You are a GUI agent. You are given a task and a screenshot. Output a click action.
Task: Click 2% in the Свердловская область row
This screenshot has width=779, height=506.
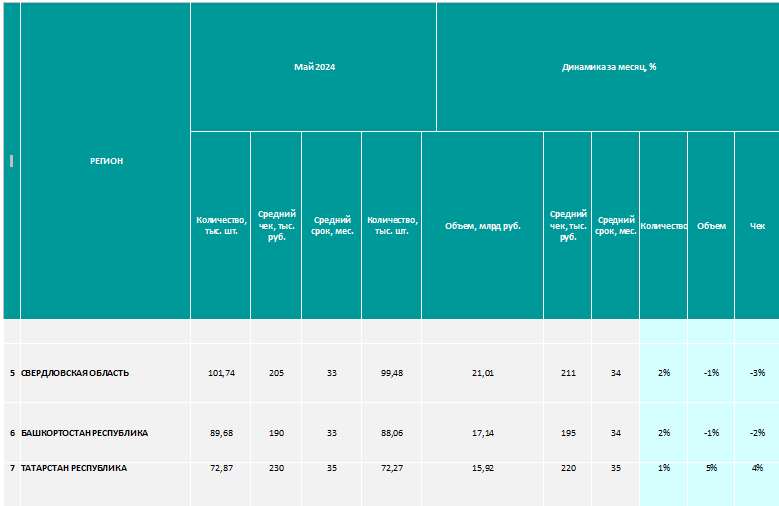663,373
